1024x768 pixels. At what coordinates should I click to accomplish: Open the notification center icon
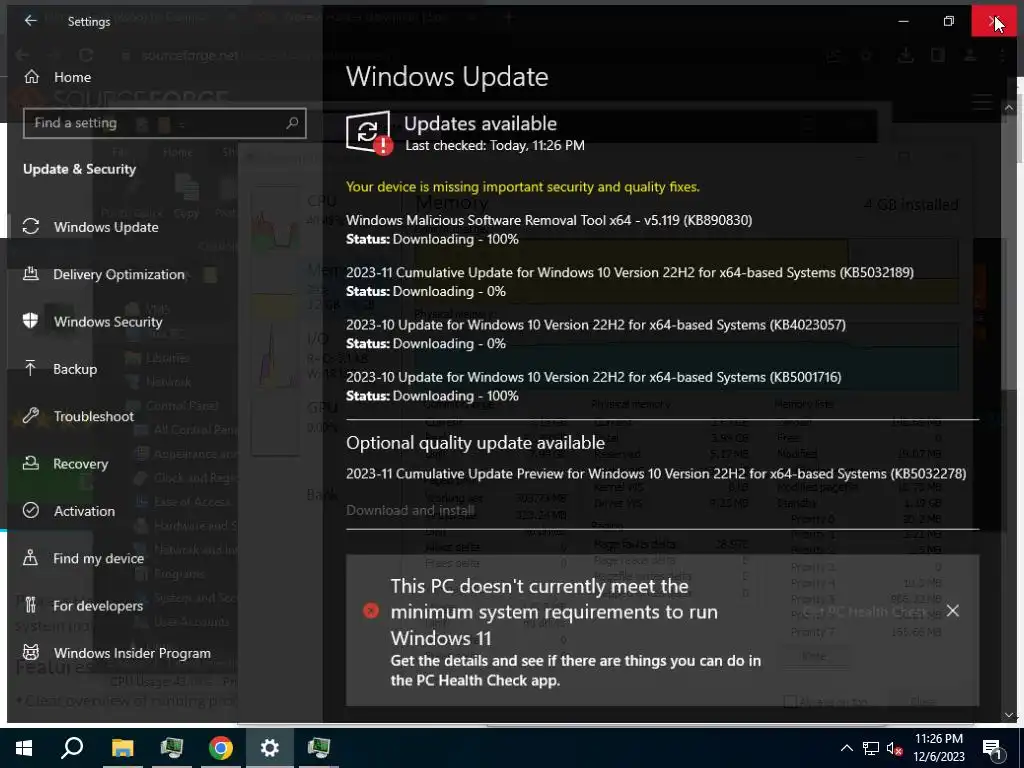(x=993, y=749)
